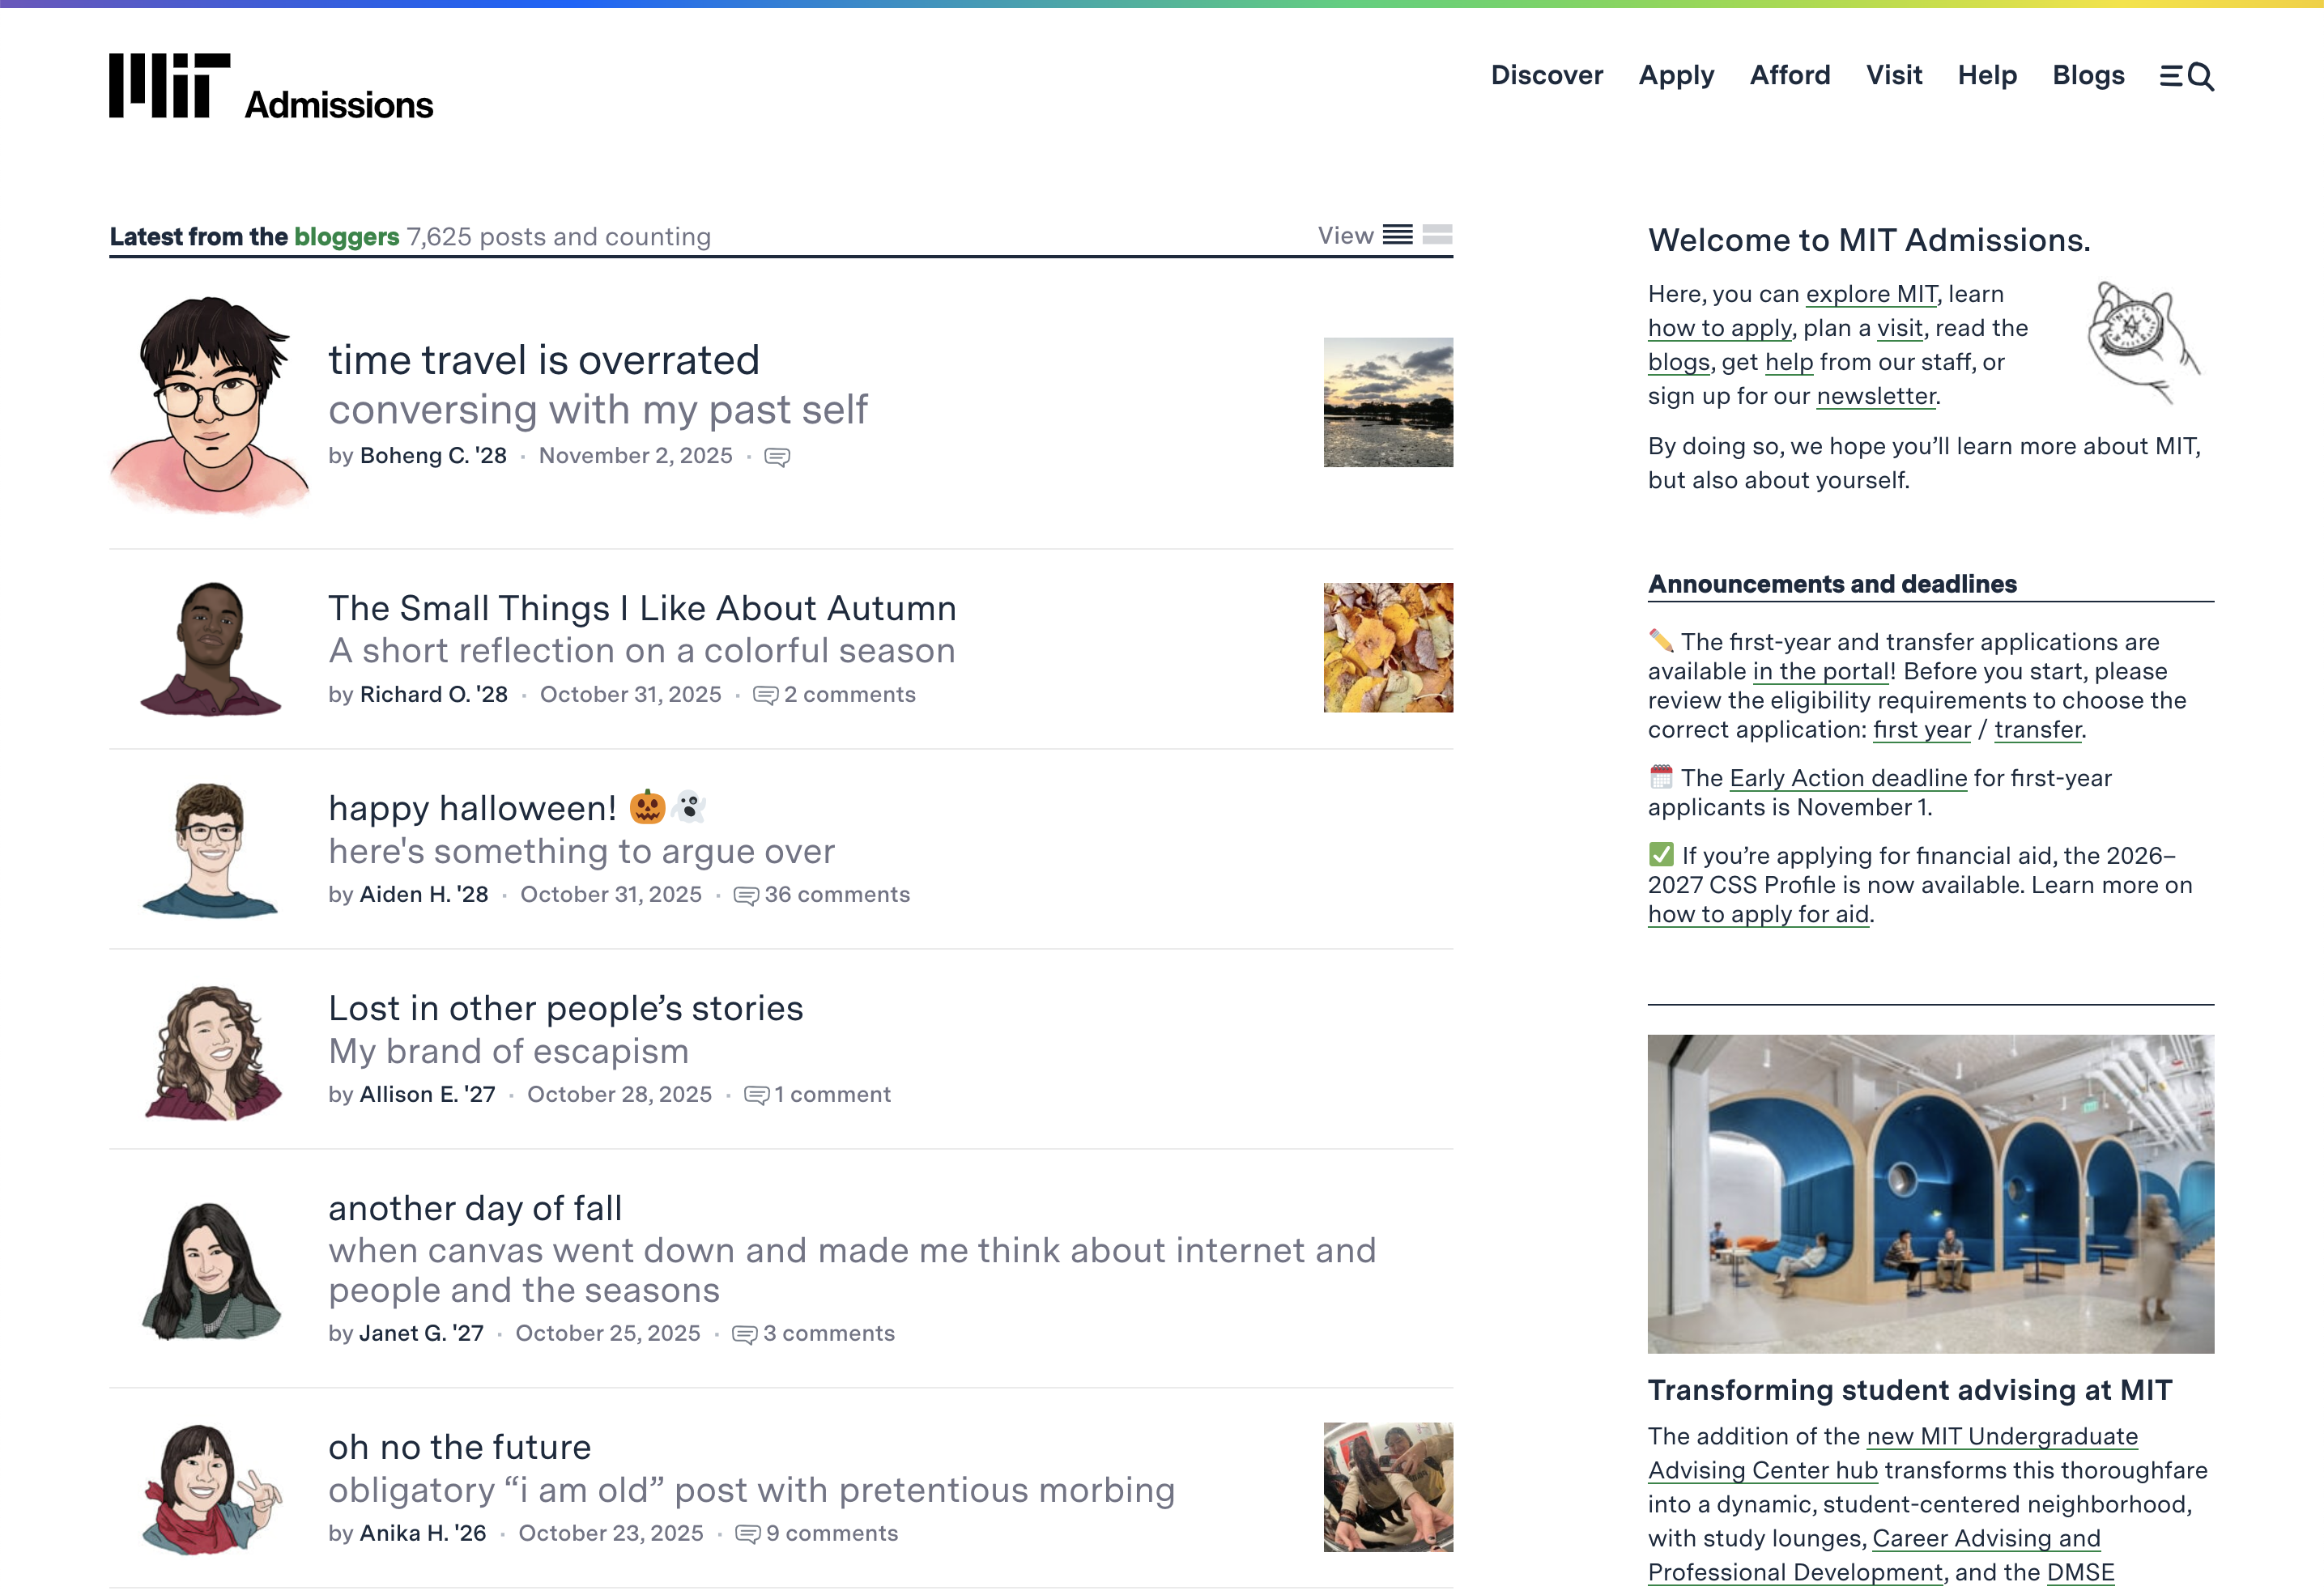
Task: Follow the Early Action deadline link
Action: point(1847,778)
